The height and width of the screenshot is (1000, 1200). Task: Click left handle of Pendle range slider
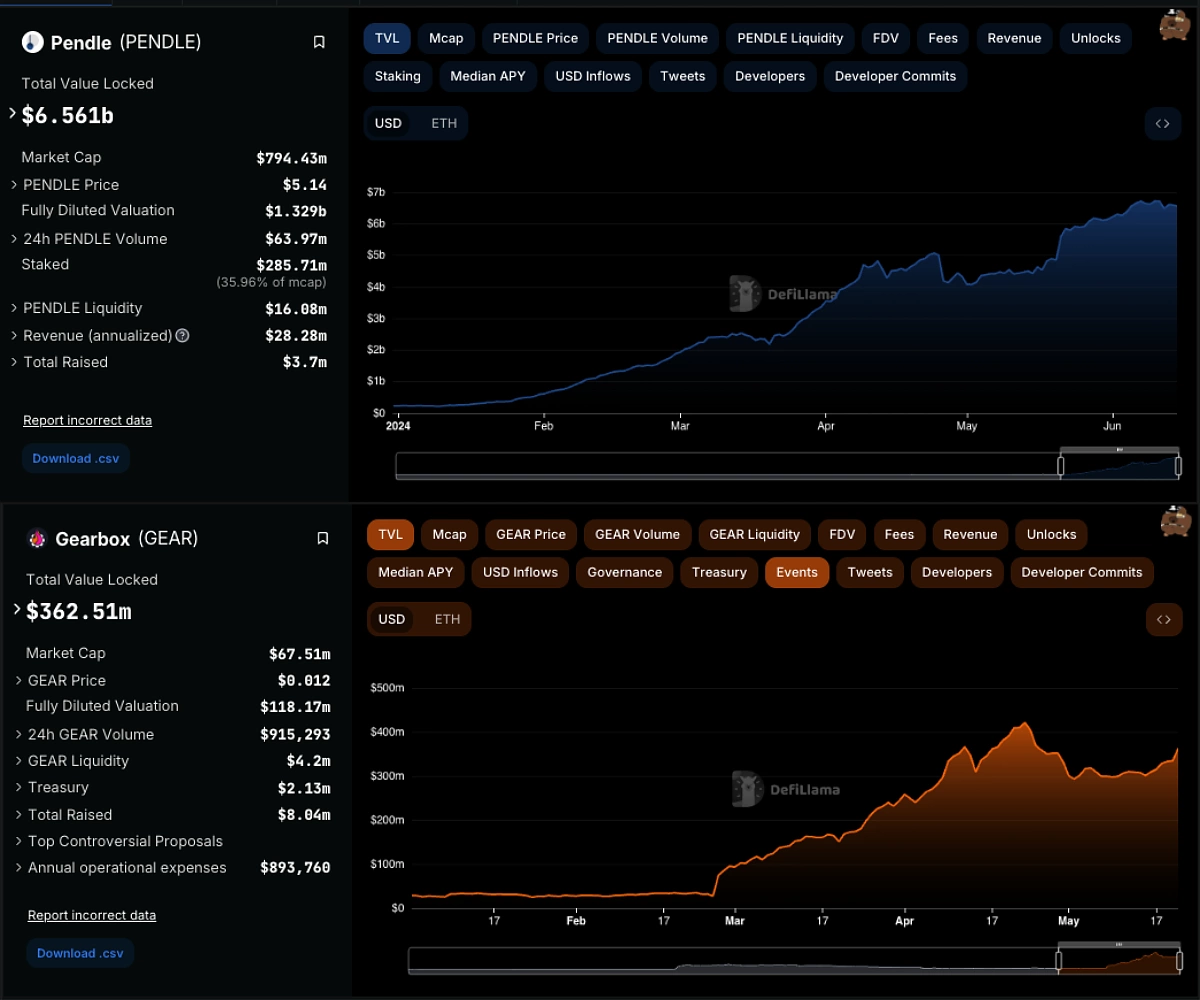tap(1061, 466)
